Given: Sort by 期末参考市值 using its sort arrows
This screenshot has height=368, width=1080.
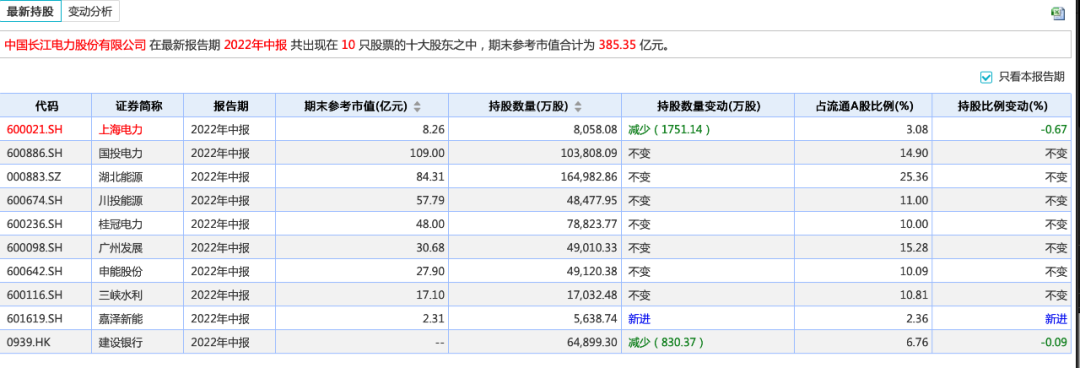Looking at the screenshot, I should click(417, 107).
